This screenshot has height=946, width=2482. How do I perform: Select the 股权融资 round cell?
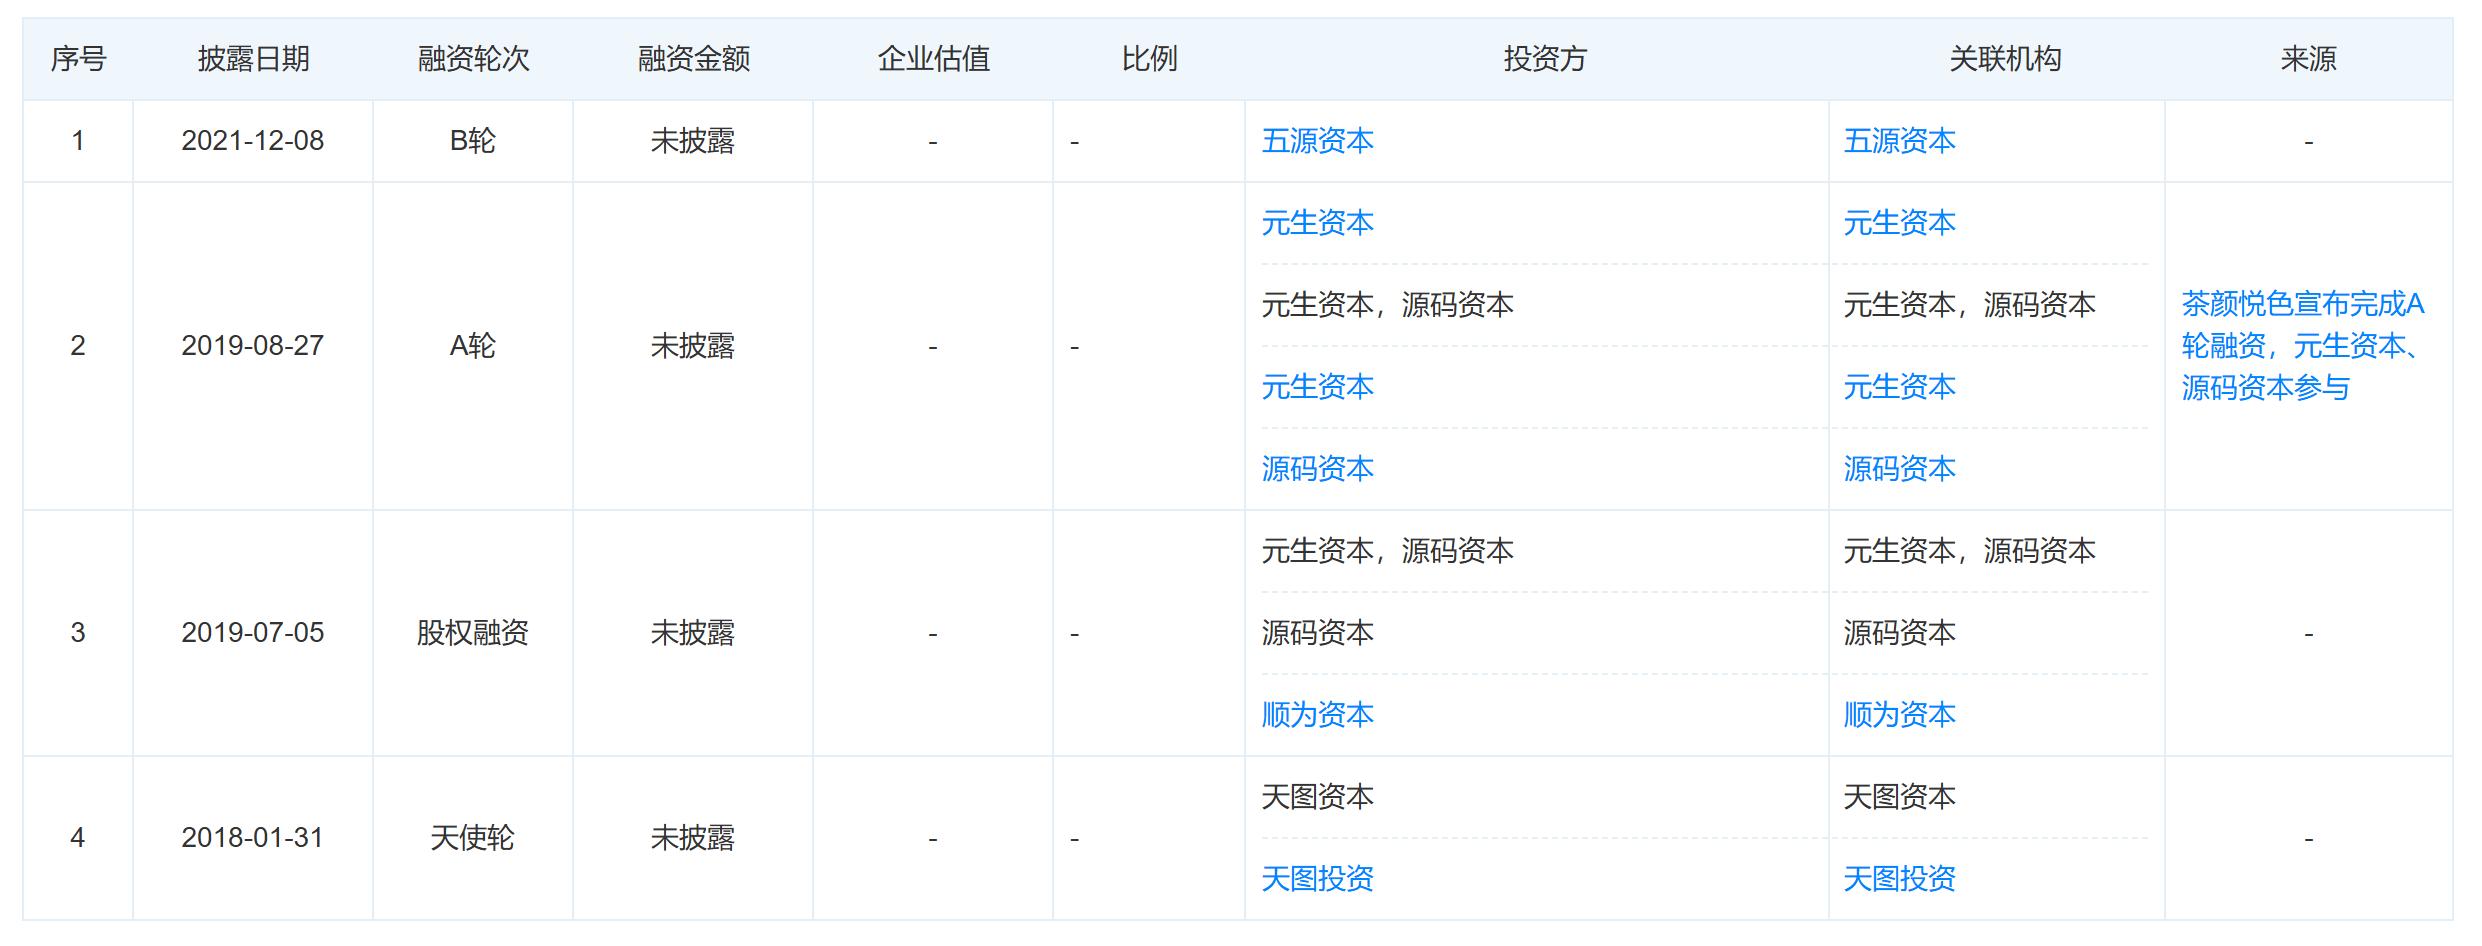[473, 633]
